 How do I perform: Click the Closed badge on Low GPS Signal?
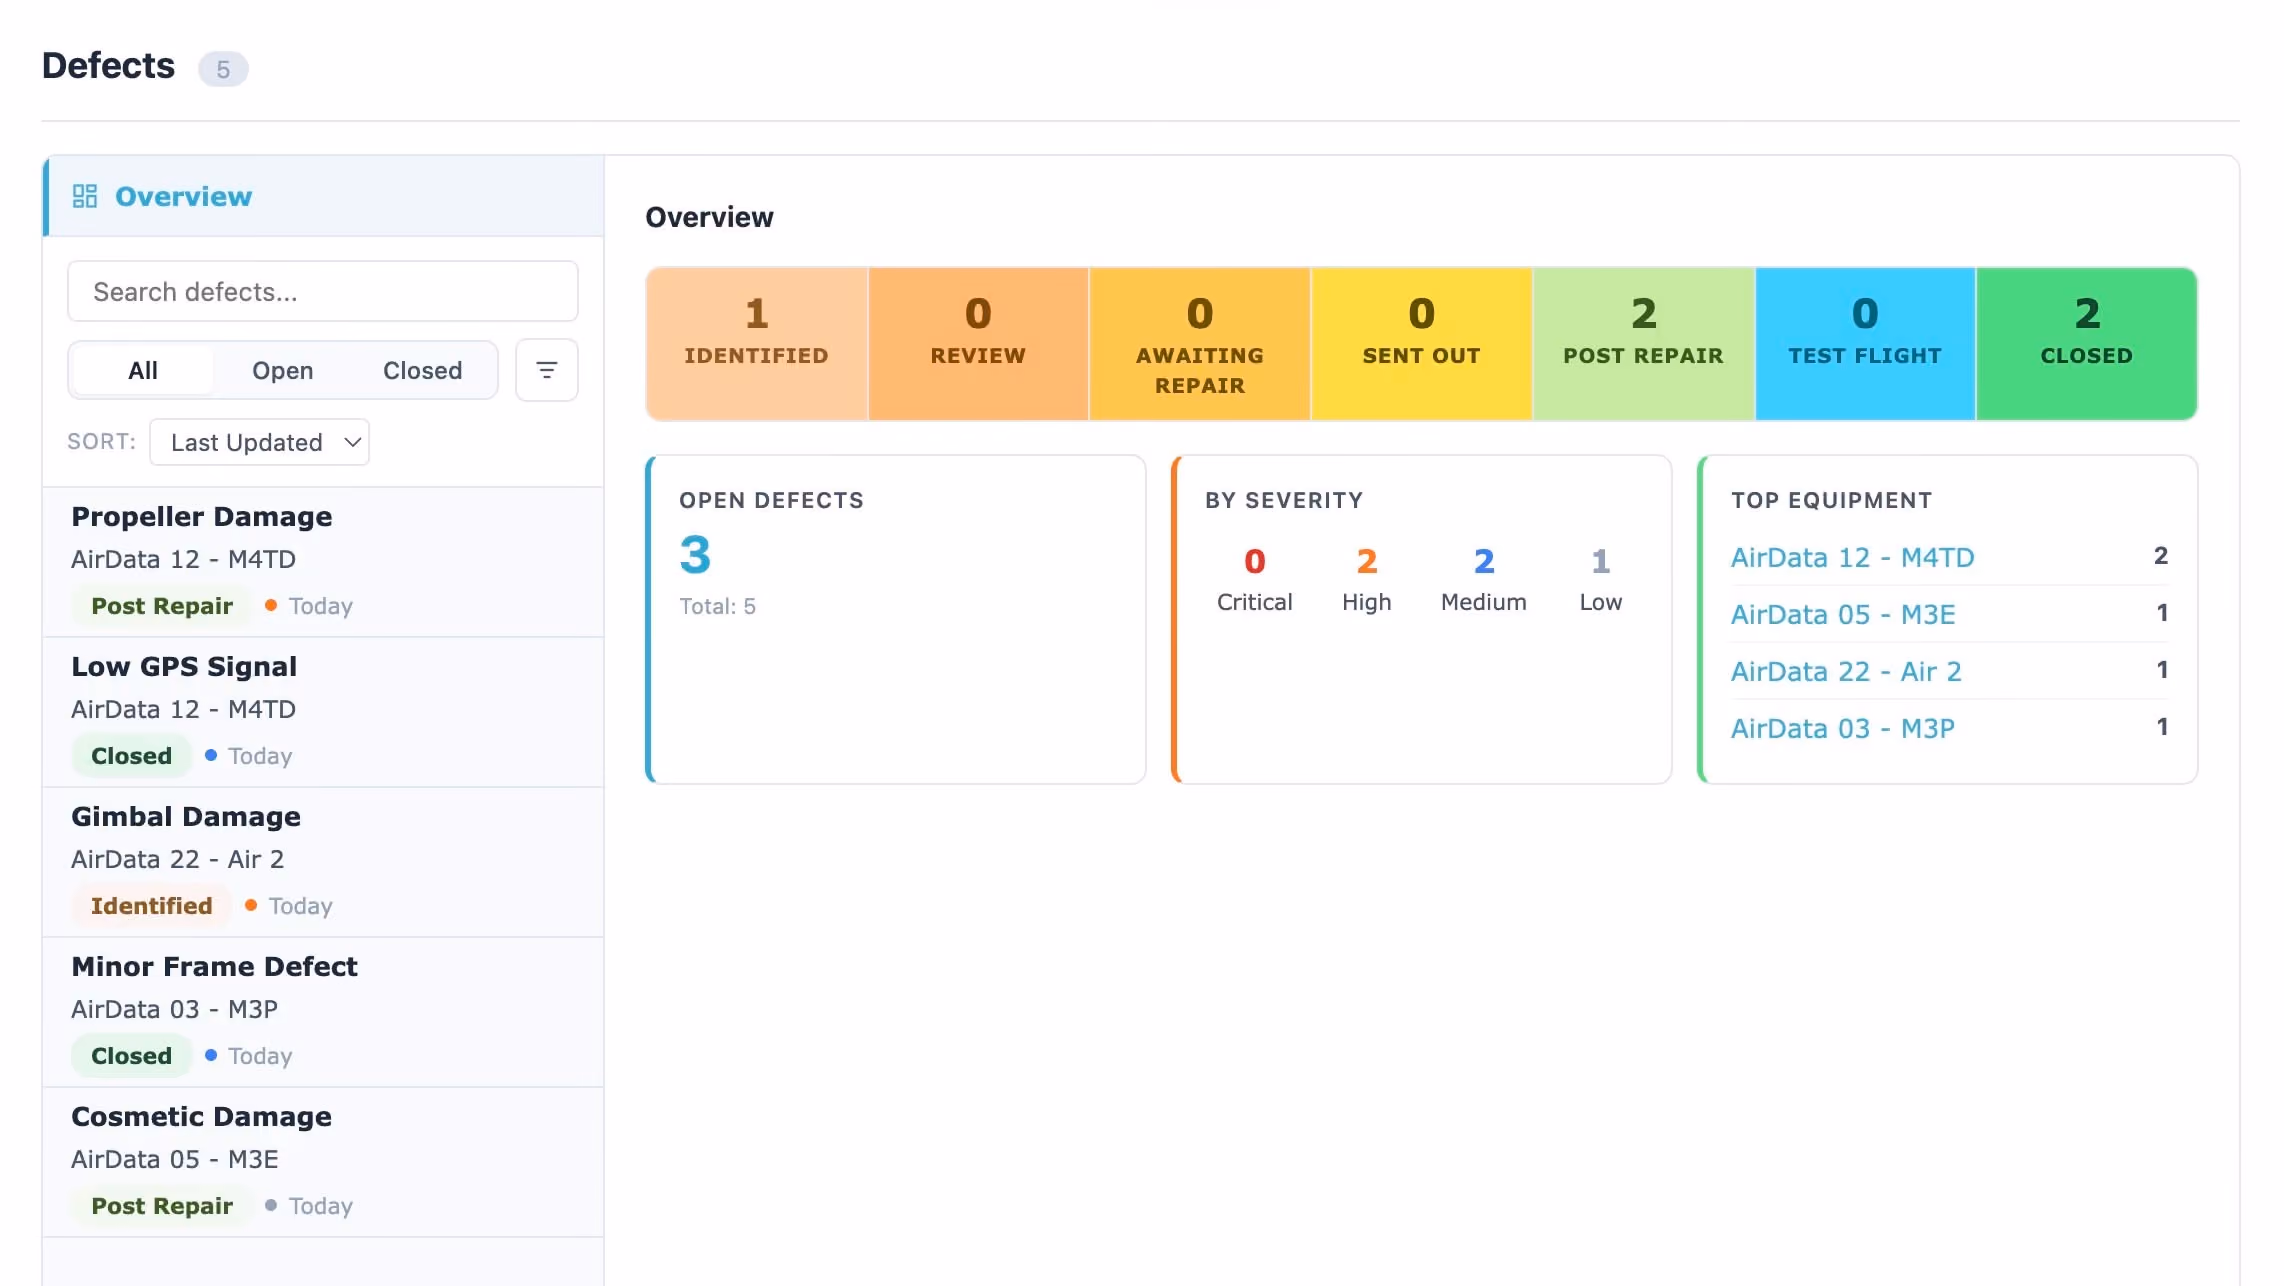(x=131, y=756)
